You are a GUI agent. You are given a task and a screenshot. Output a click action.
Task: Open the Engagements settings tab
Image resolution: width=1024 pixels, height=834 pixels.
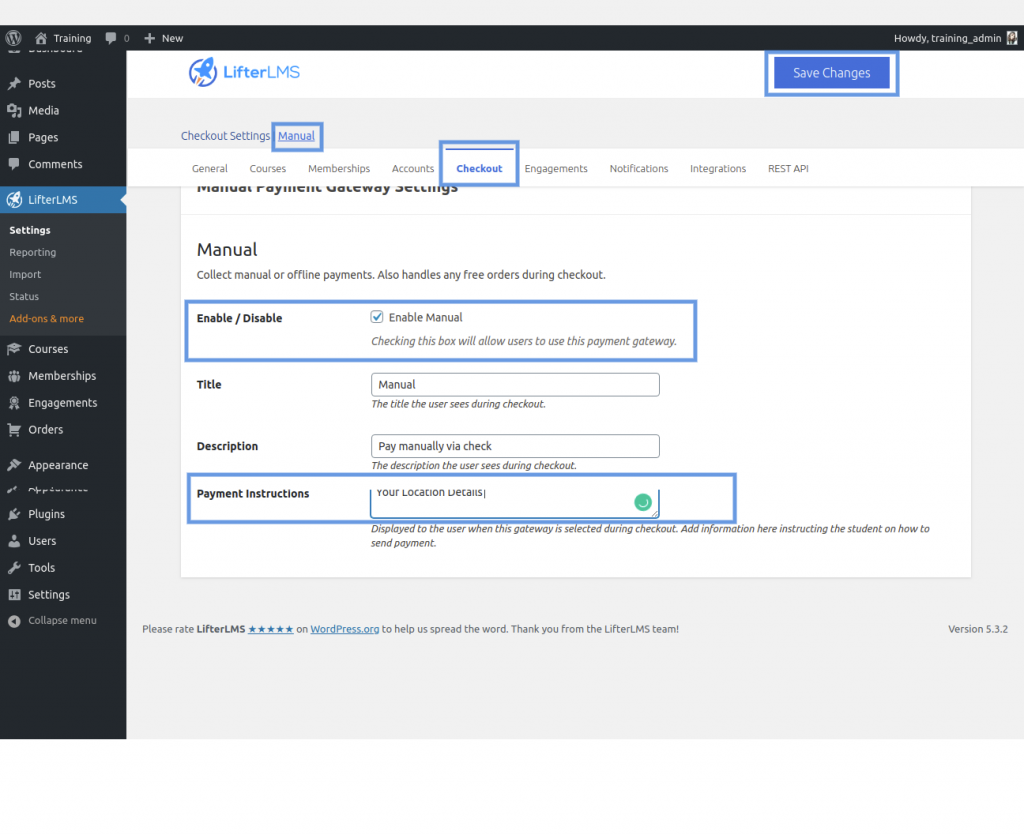coord(556,168)
